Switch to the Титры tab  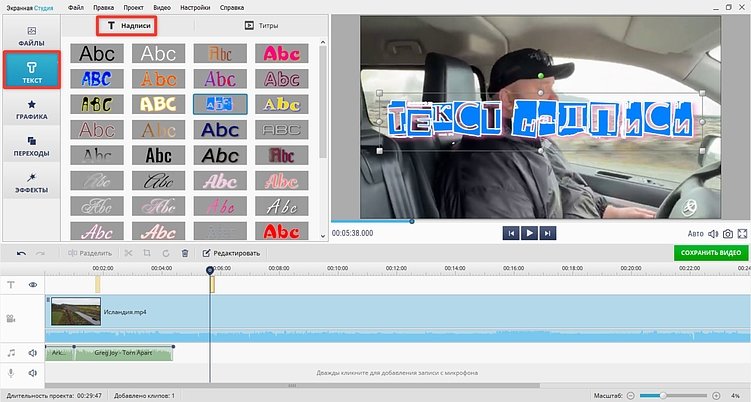coord(261,25)
